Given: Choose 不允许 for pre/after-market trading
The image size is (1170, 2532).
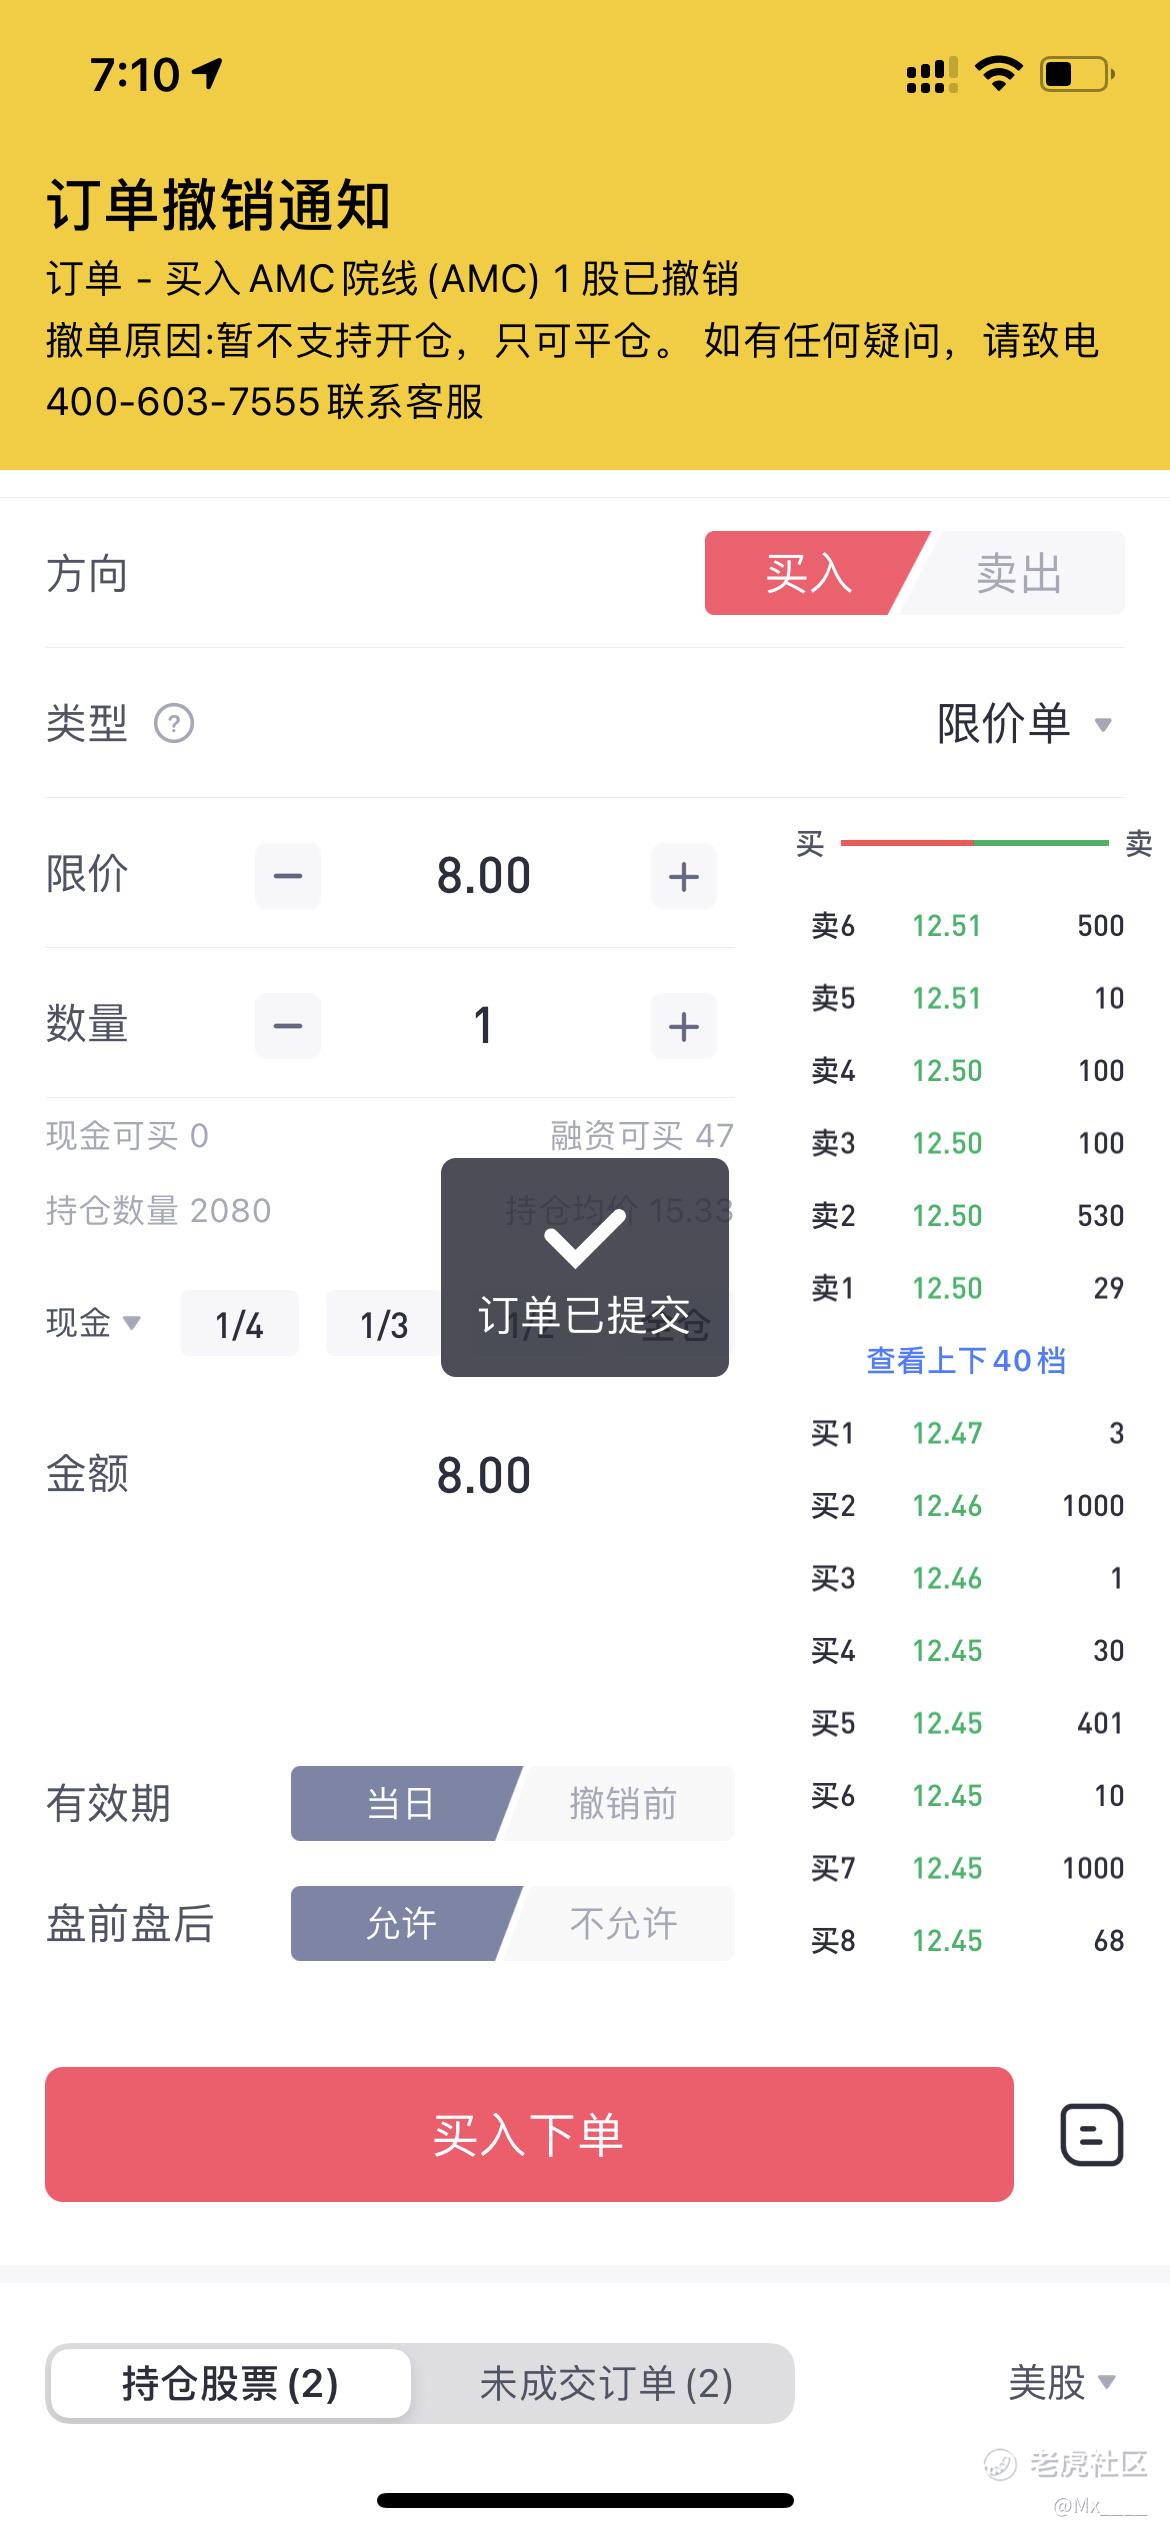Looking at the screenshot, I should click(623, 1923).
